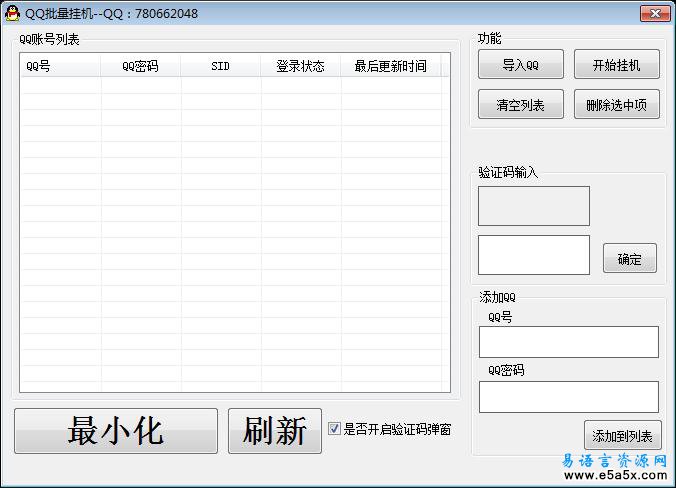Screen dimensions: 676x488
Task: Click the large 最小化 button
Action: (x=116, y=431)
